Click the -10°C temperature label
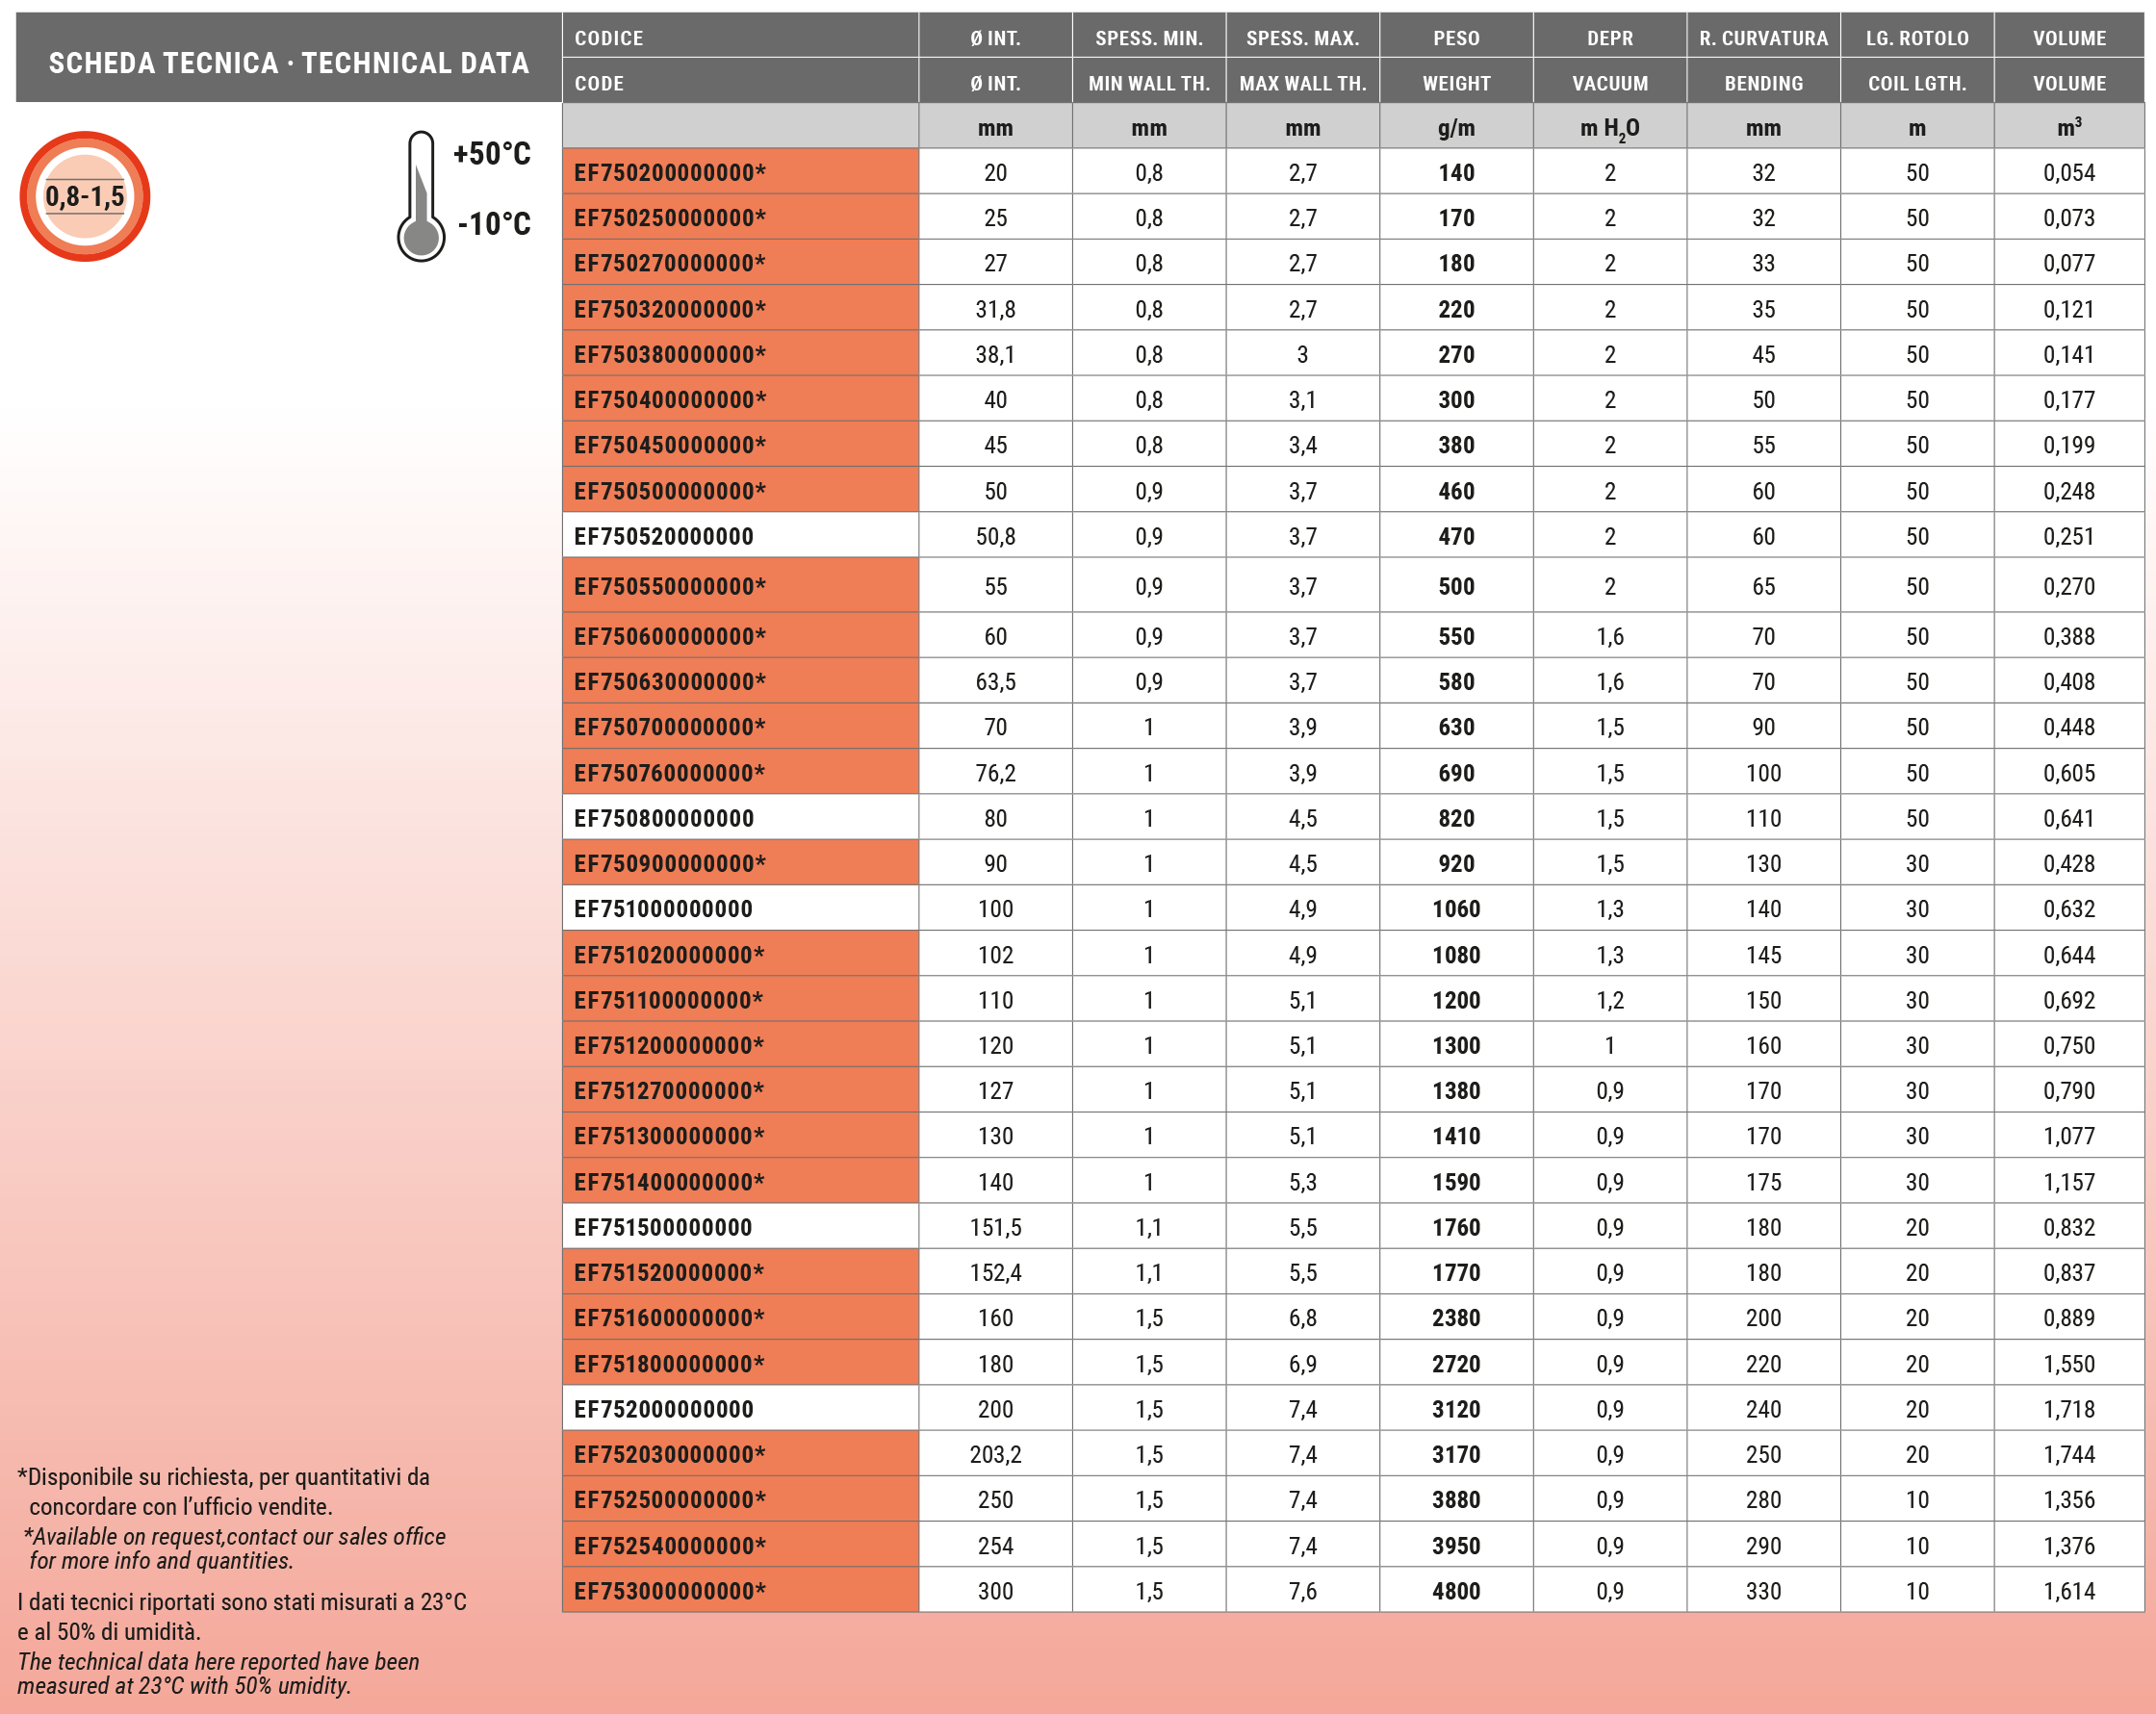Viewport: 2156px width, 1714px height. (x=494, y=224)
